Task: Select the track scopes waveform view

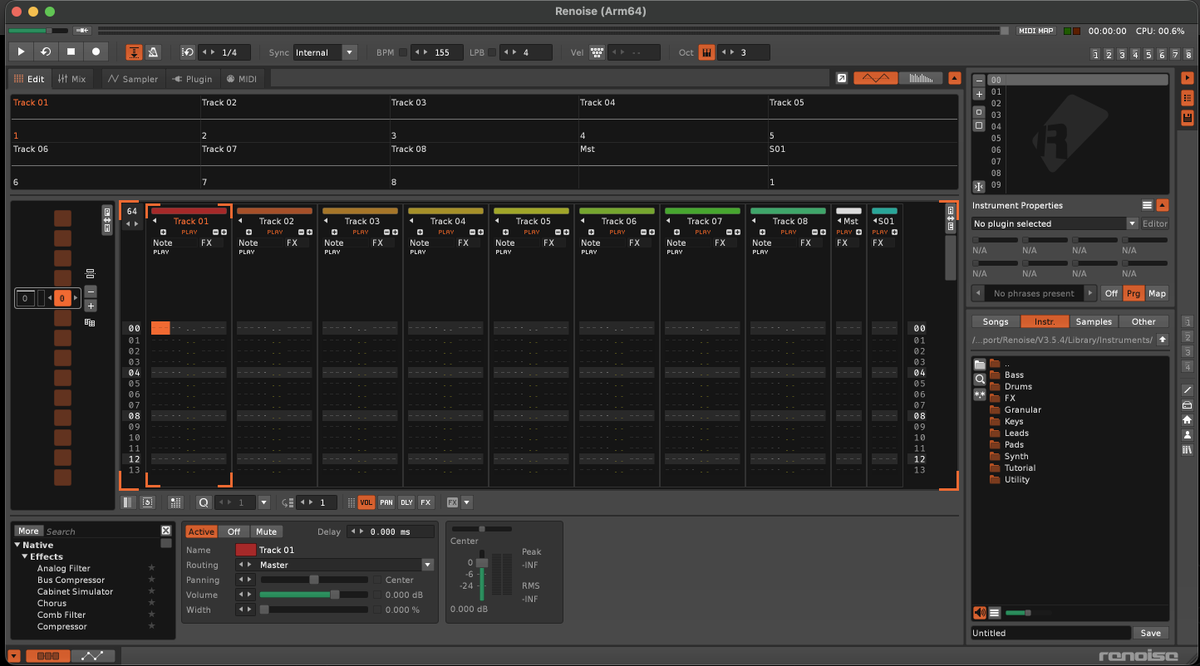Action: coord(875,78)
